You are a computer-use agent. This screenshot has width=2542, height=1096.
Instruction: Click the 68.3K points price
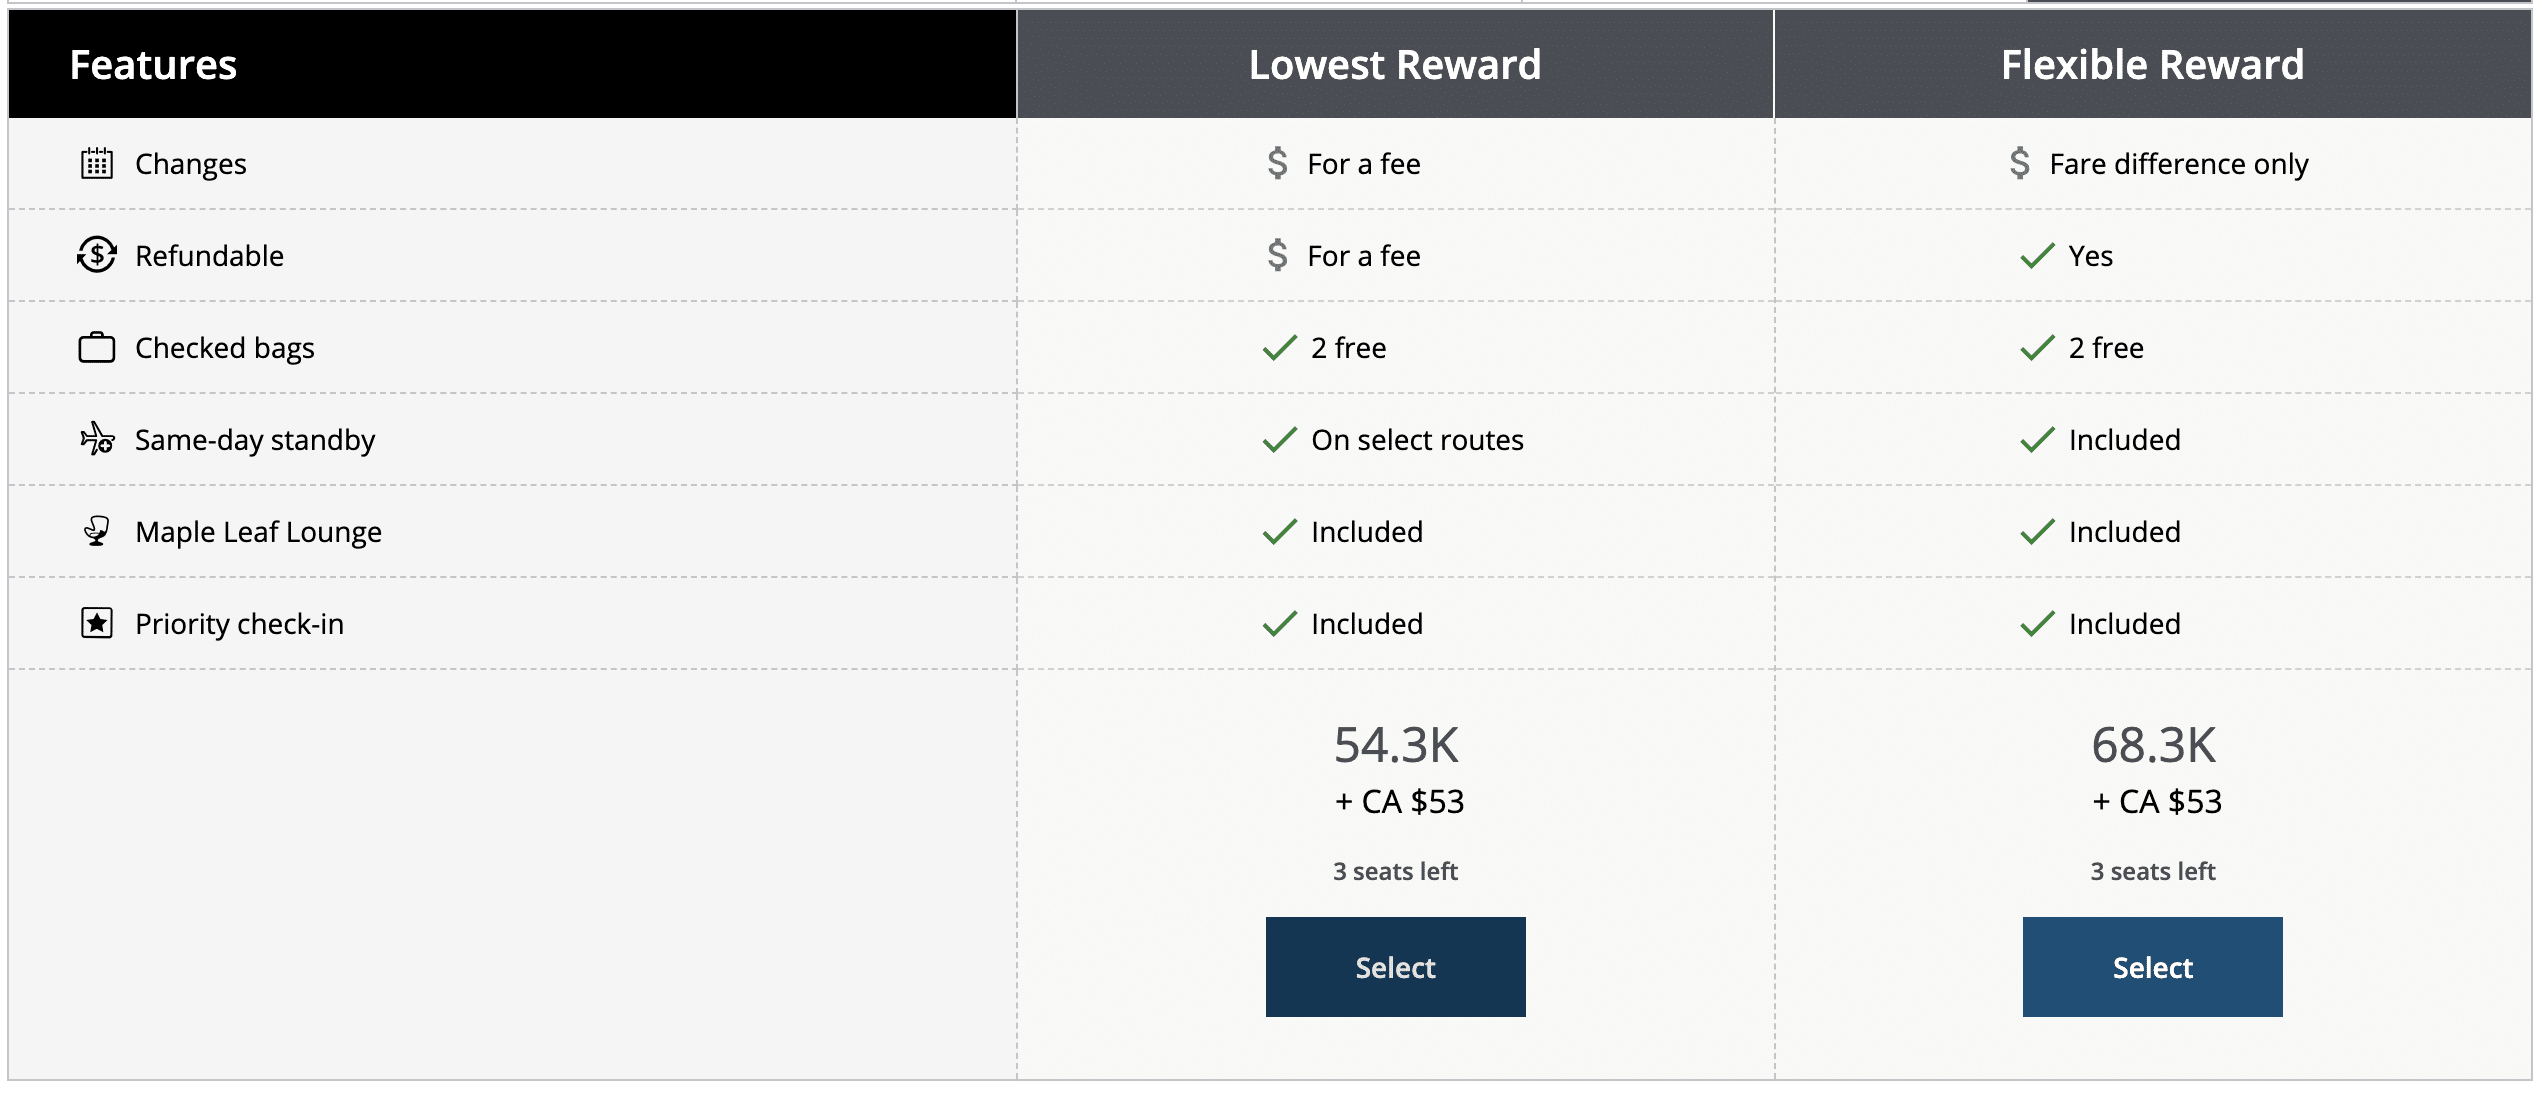(2153, 745)
